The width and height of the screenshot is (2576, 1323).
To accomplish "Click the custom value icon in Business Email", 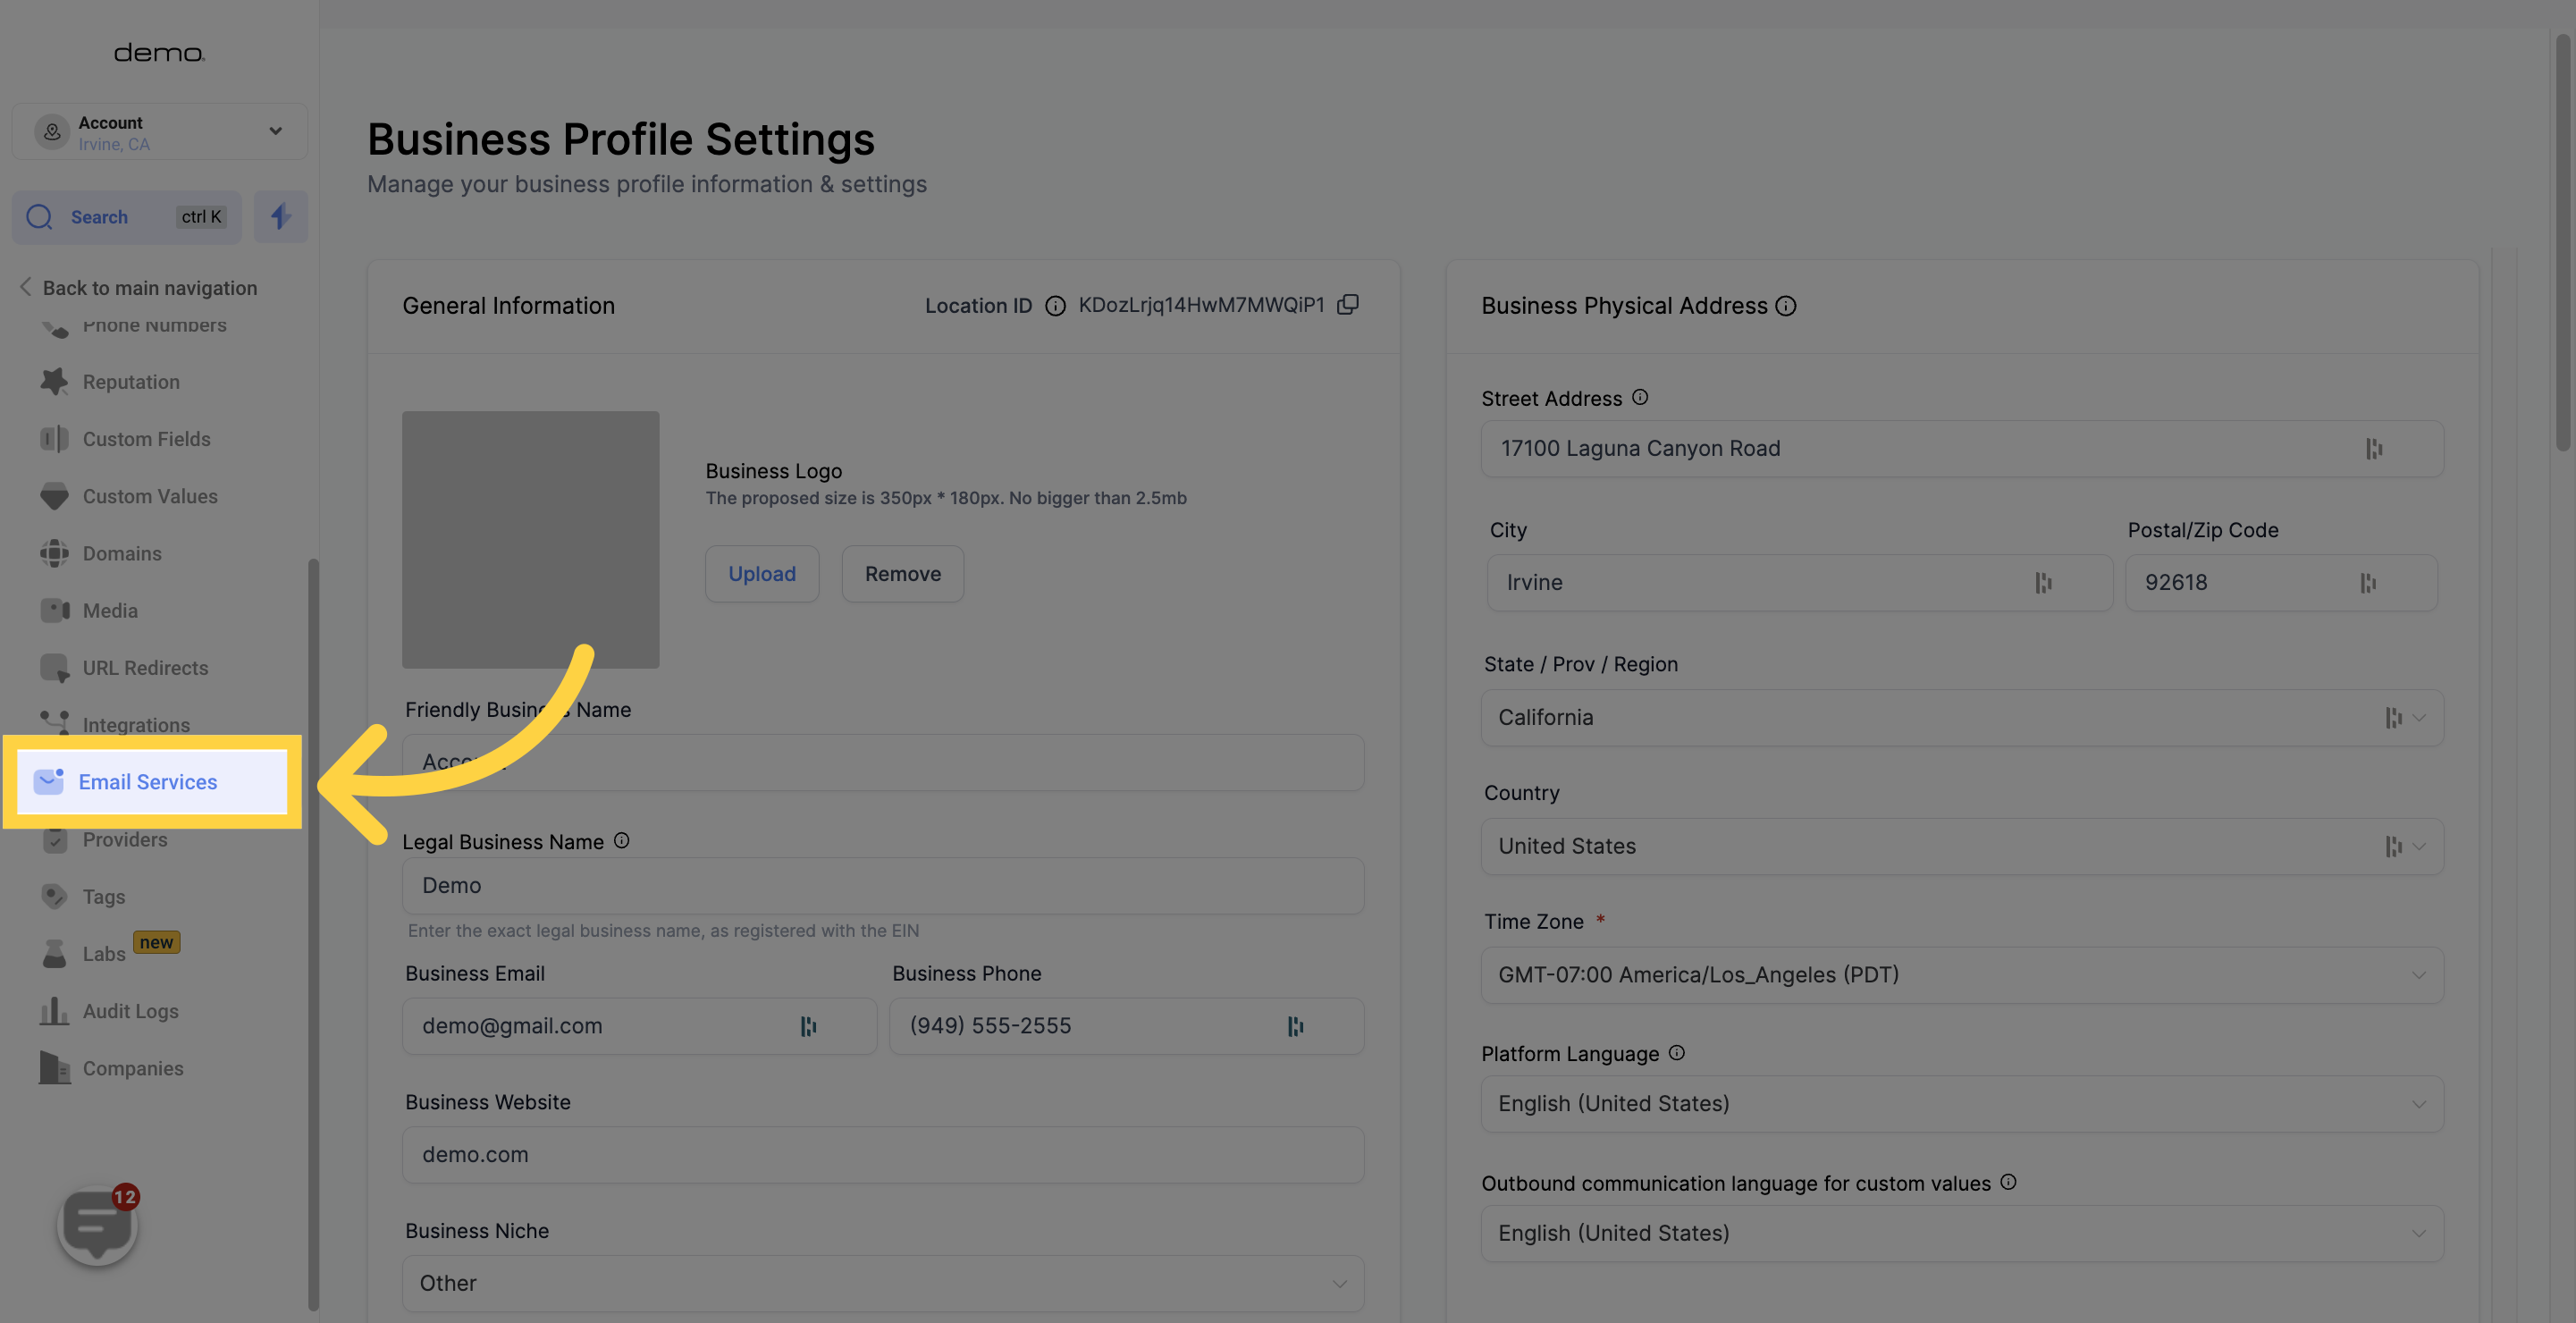I will click(808, 1026).
